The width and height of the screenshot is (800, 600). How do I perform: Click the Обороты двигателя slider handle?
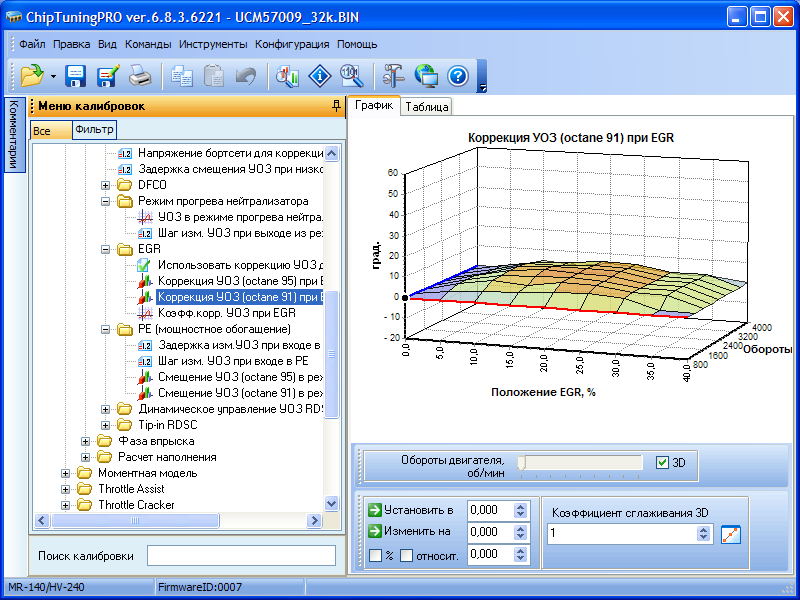(x=521, y=462)
